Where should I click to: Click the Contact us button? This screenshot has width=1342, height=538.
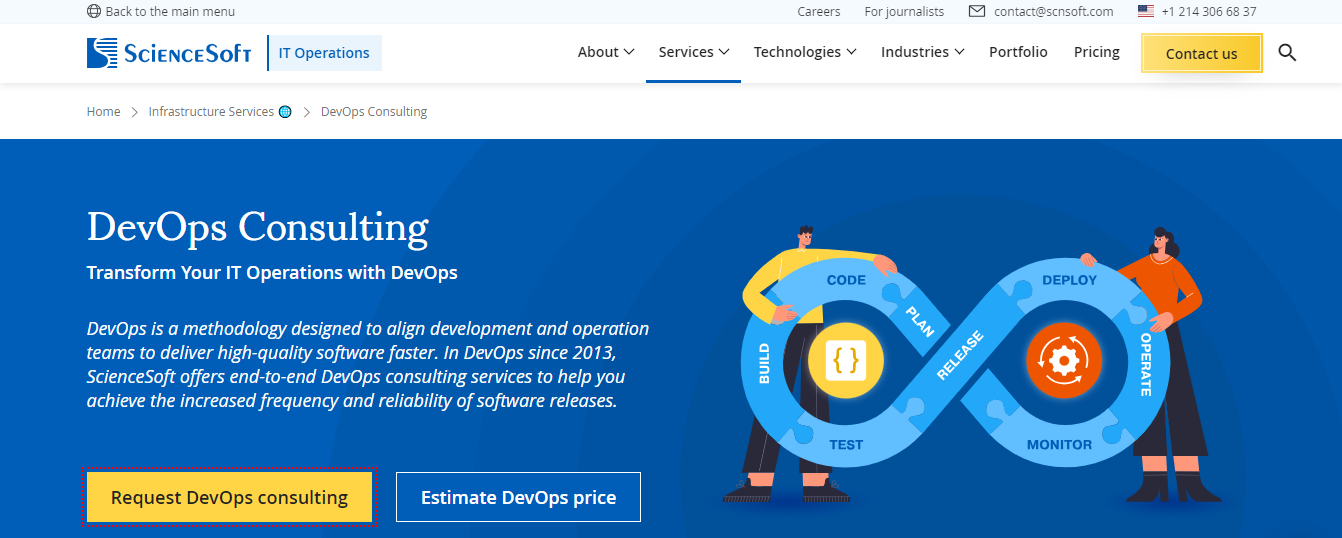pyautogui.click(x=1201, y=53)
